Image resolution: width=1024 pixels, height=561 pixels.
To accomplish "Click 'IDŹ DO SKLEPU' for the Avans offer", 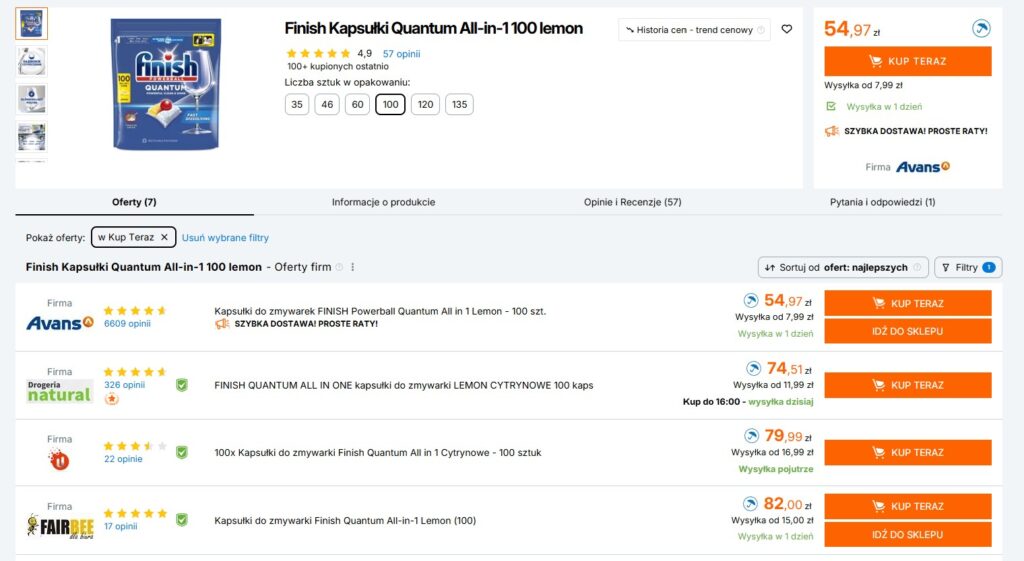I will tap(908, 331).
